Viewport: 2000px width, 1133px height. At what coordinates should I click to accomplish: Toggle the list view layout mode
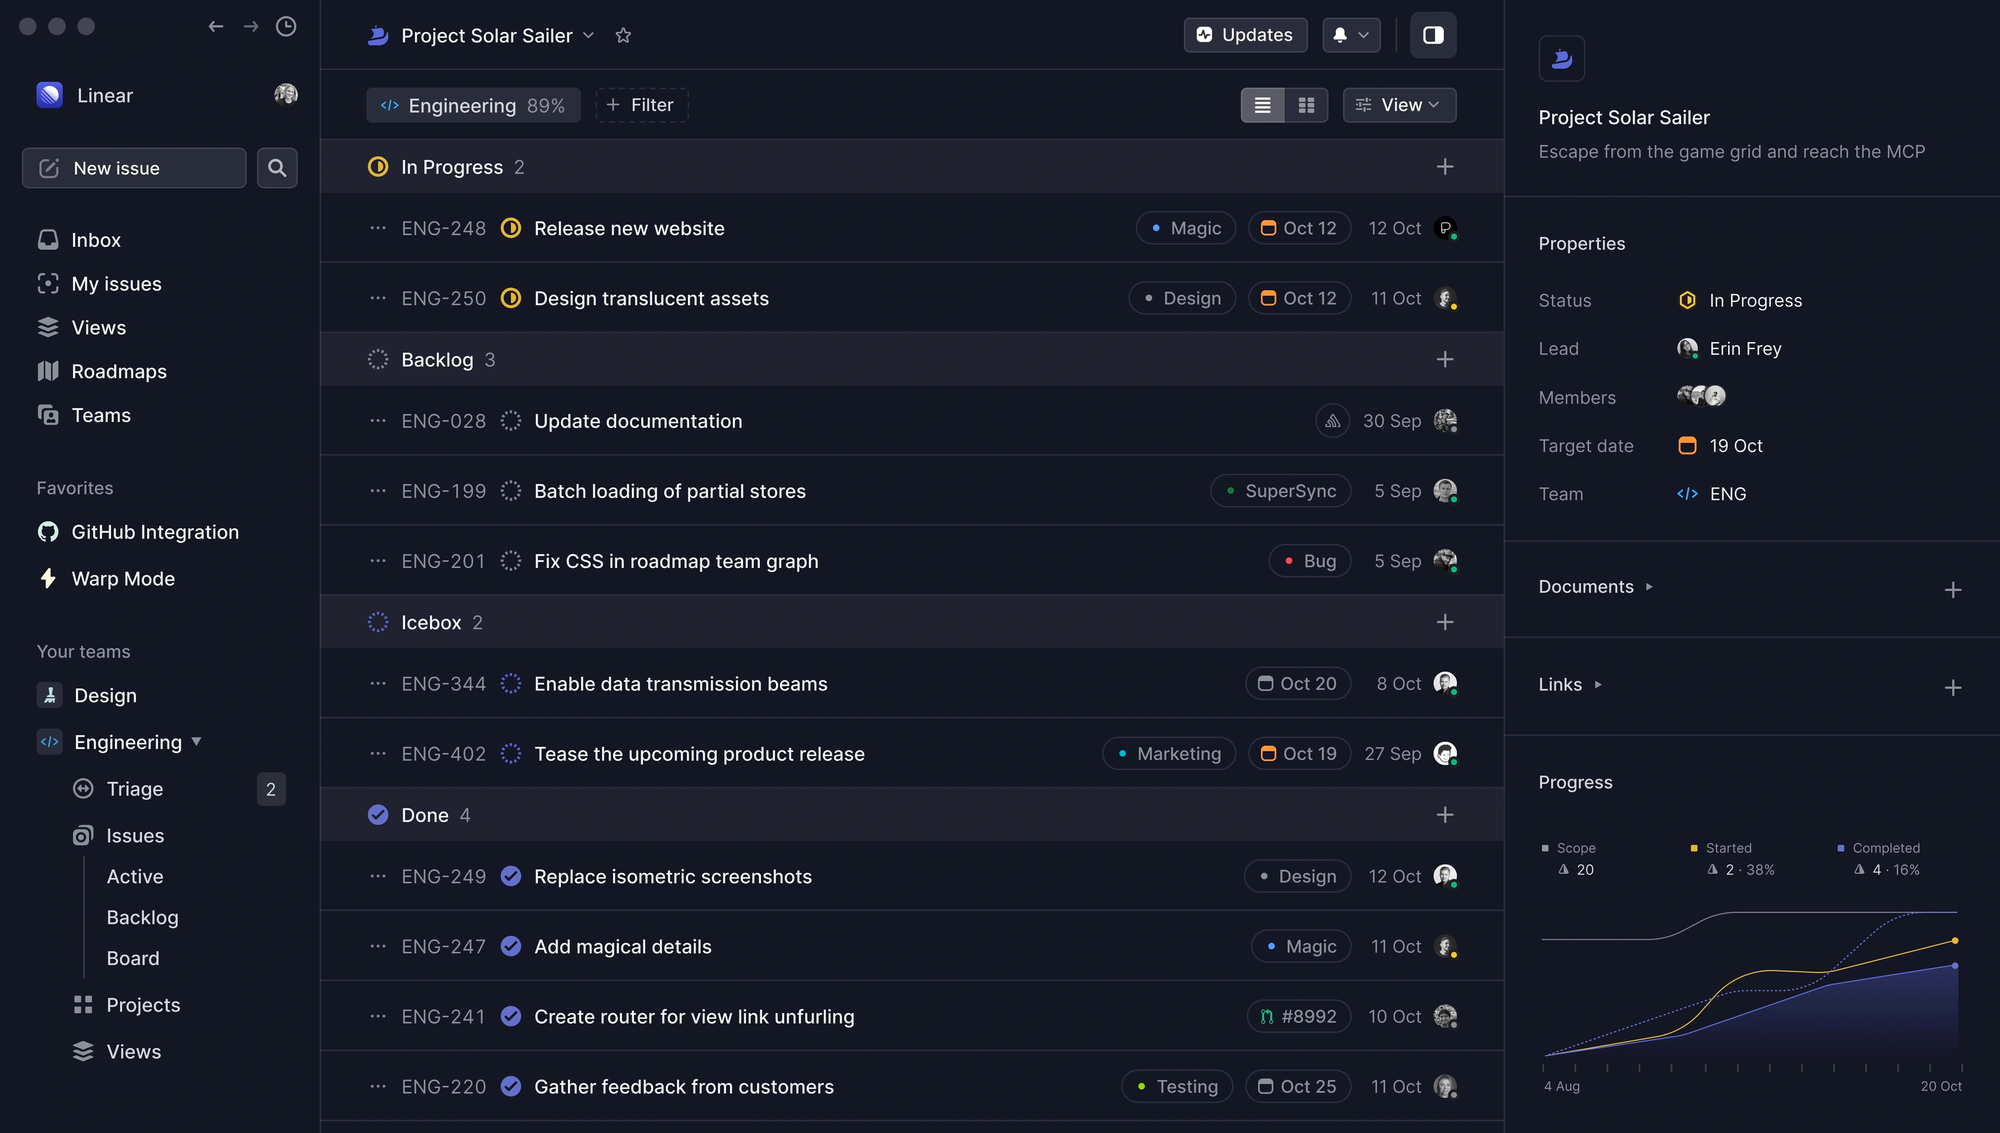point(1261,104)
